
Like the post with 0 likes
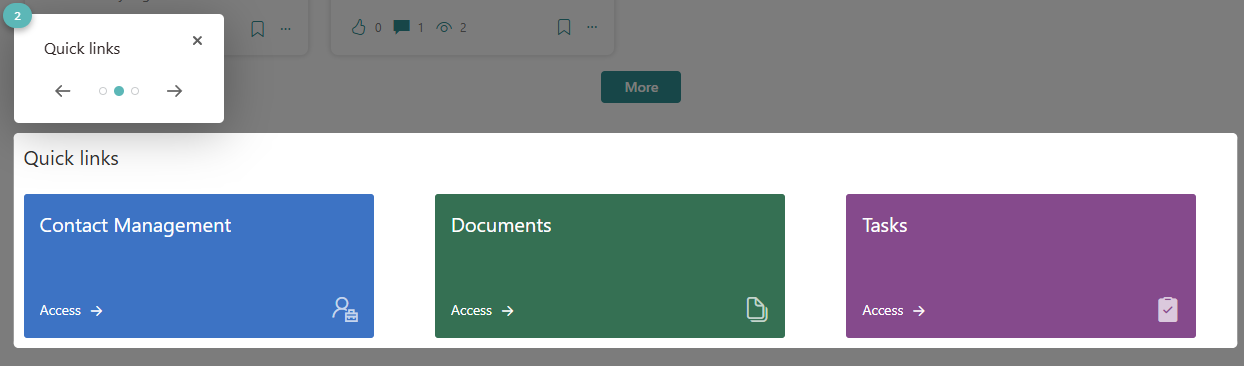pos(359,27)
